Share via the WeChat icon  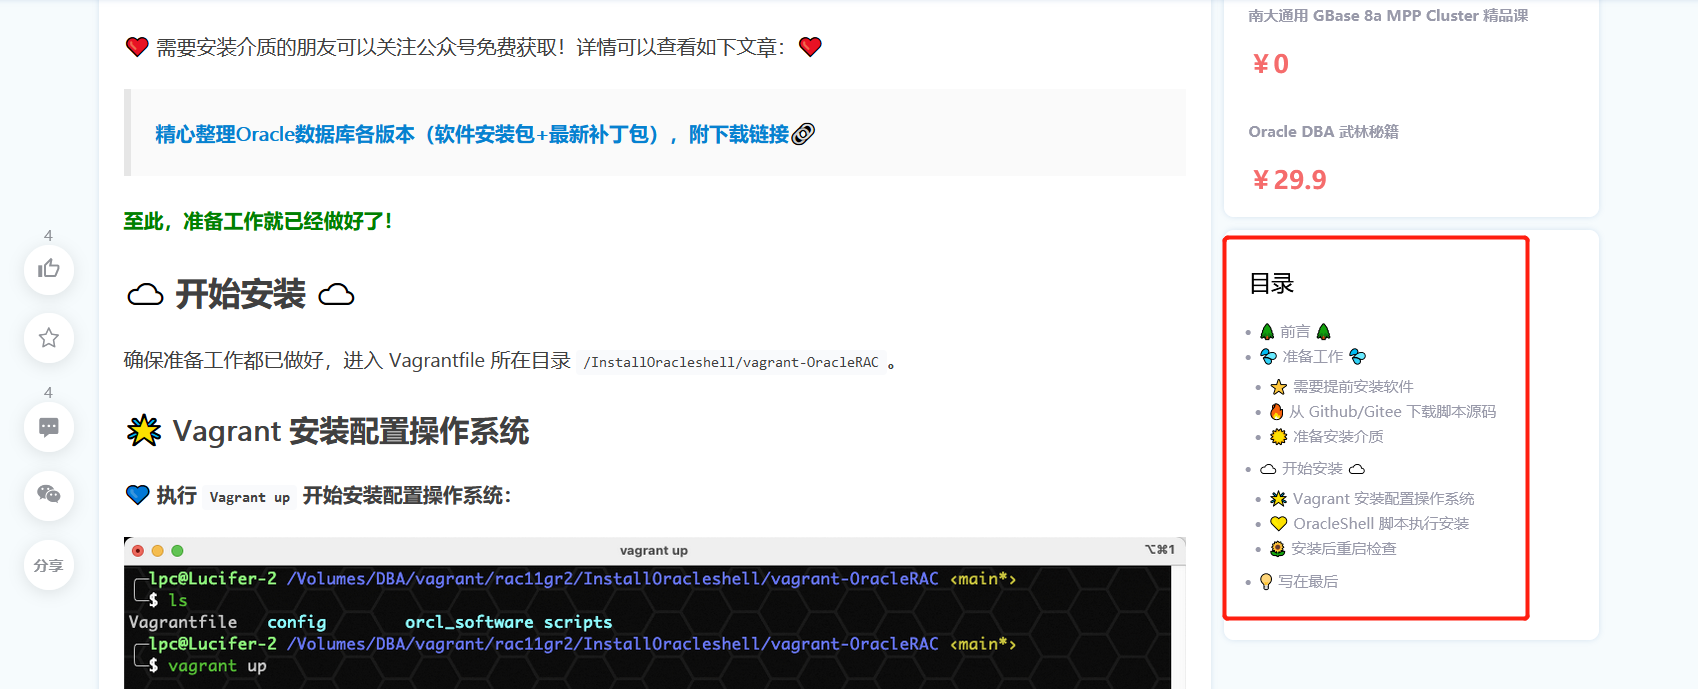[x=49, y=495]
